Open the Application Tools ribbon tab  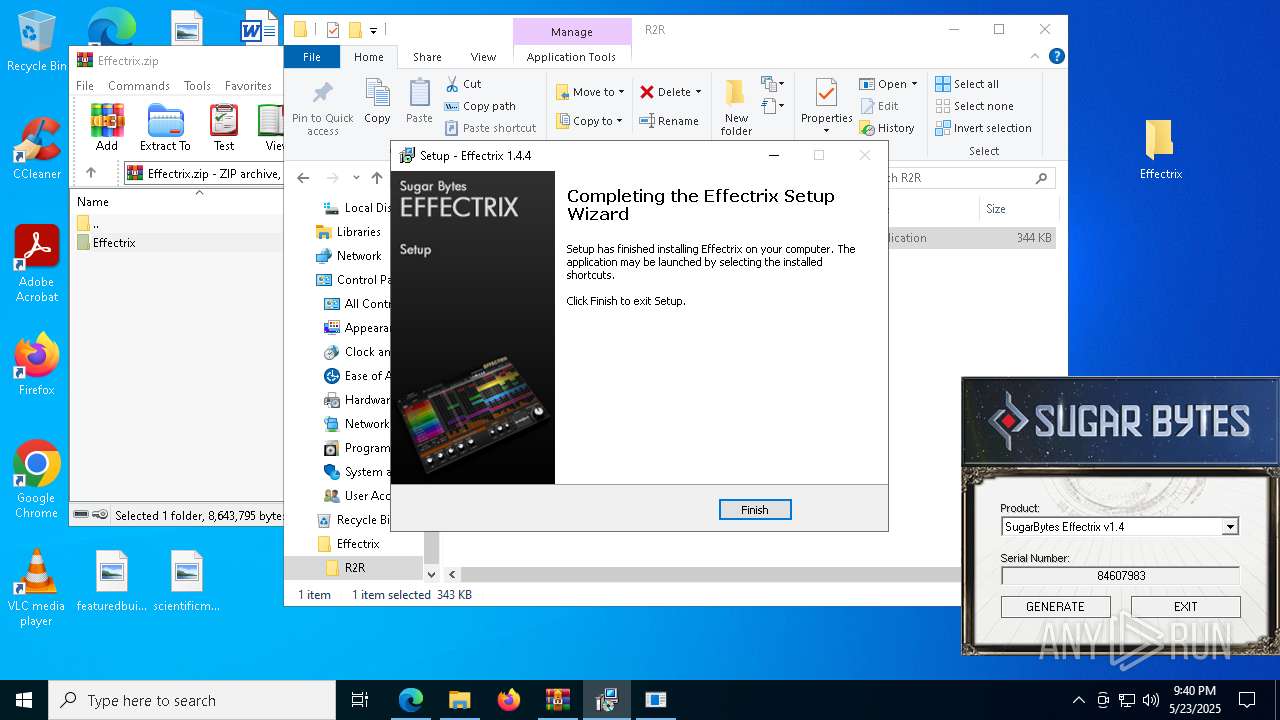point(571,57)
